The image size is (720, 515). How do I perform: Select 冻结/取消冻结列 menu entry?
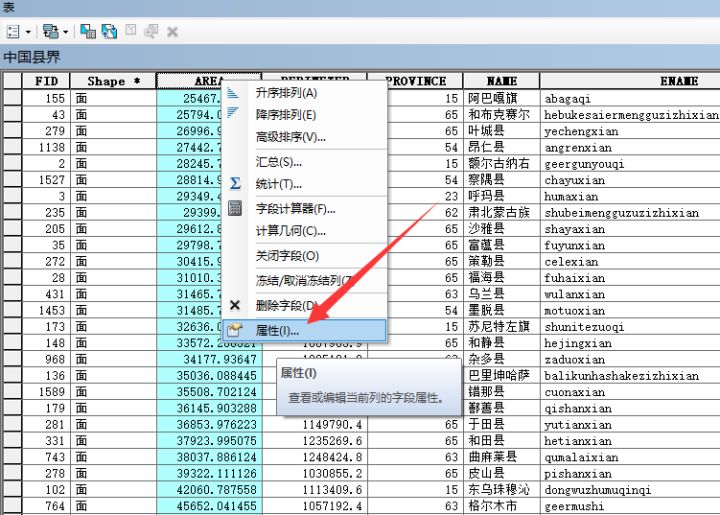(304, 280)
